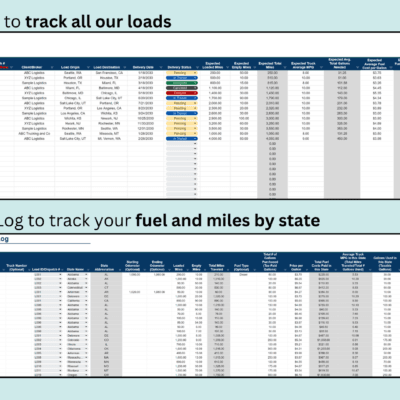Select the Diesel fuel type cell

(x=243, y=275)
